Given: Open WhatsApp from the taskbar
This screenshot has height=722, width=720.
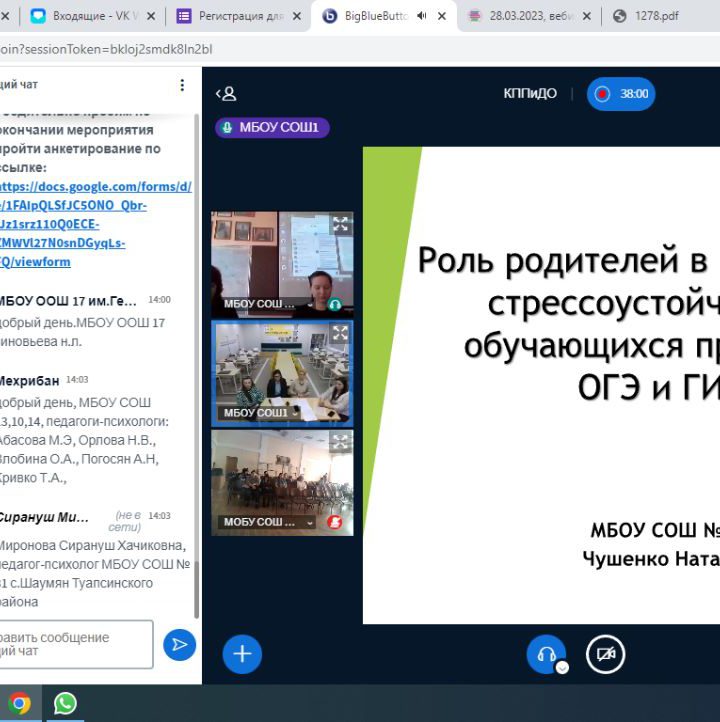Looking at the screenshot, I should coord(65,703).
